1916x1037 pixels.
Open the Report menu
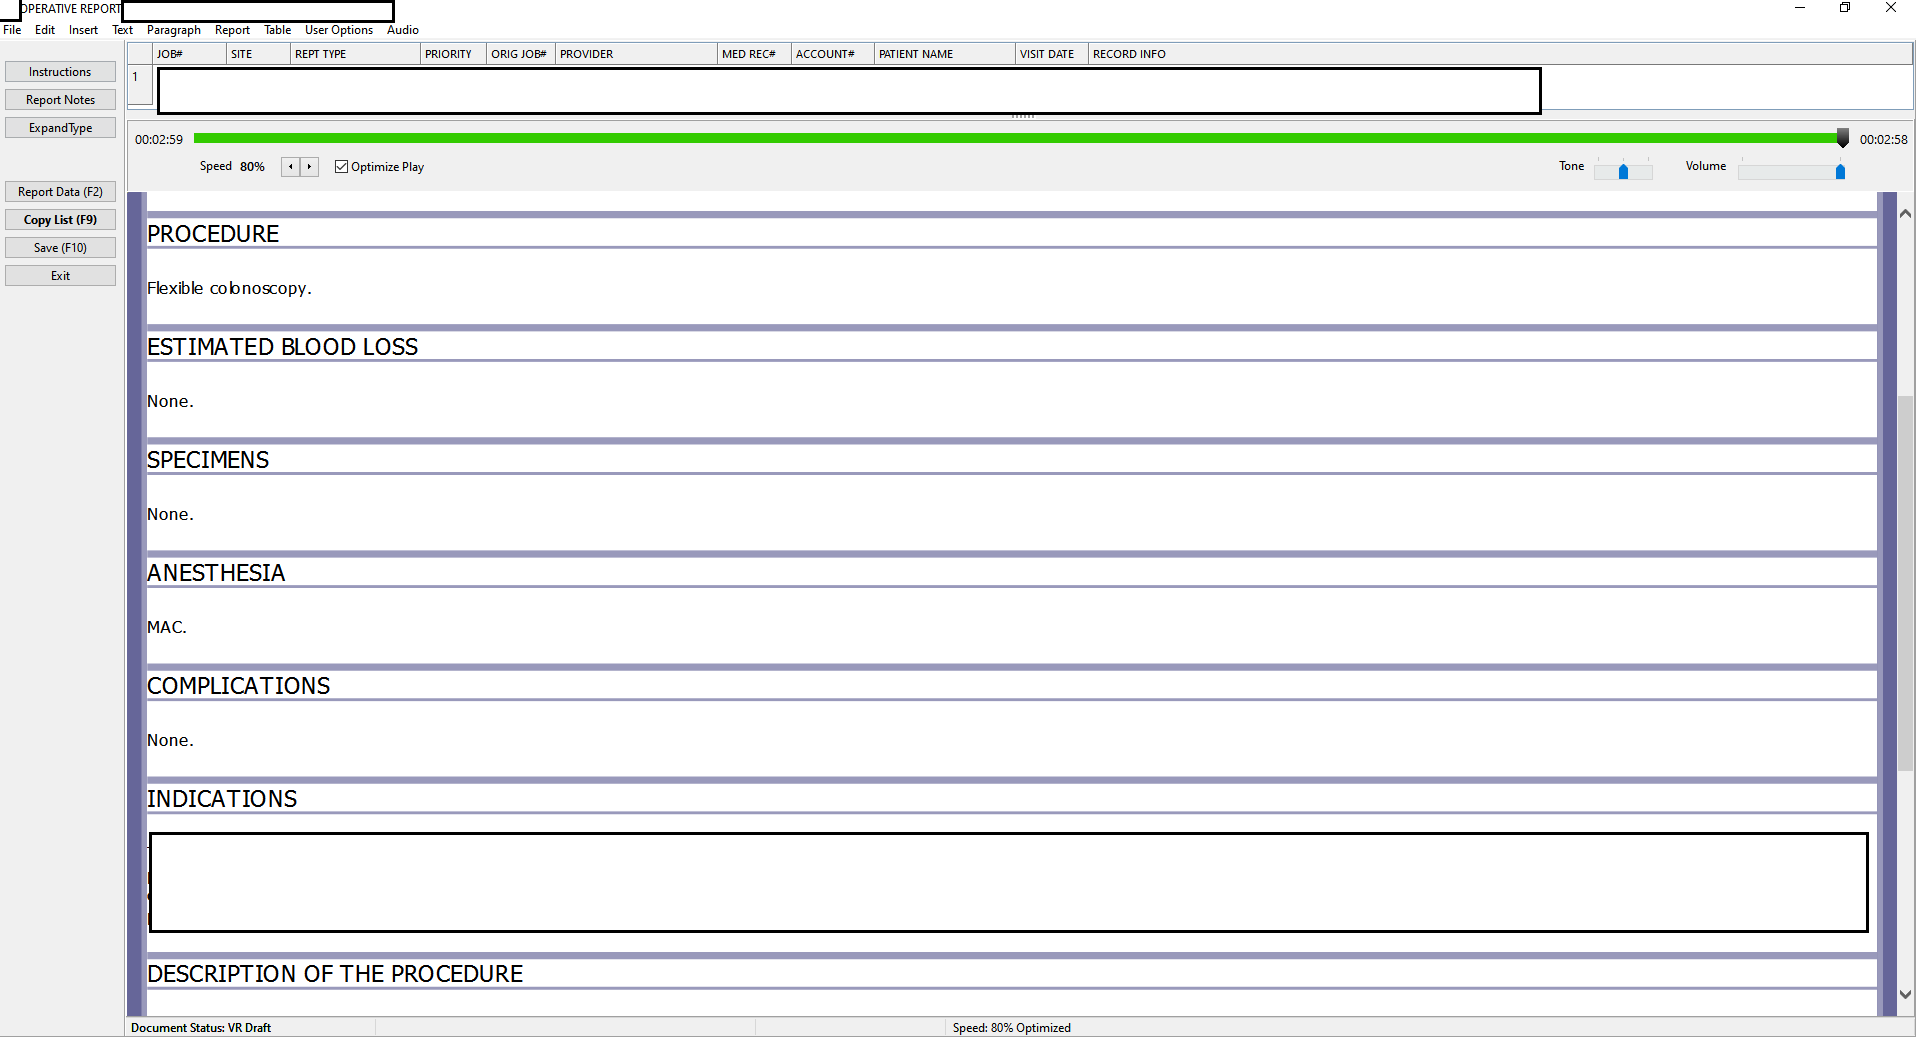(232, 30)
